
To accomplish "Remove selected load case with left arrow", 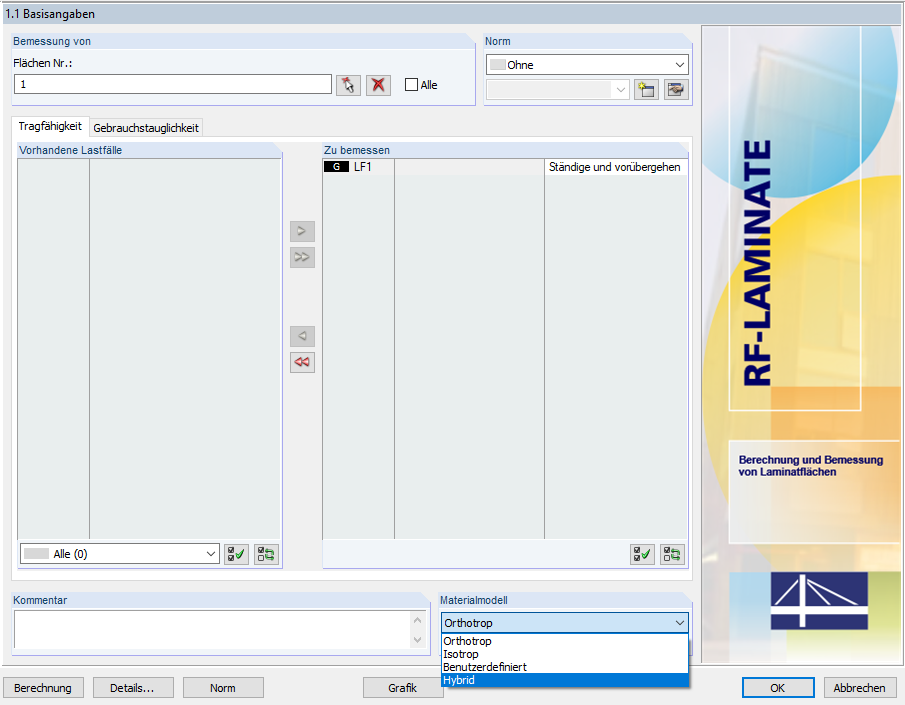I will tap(302, 336).
